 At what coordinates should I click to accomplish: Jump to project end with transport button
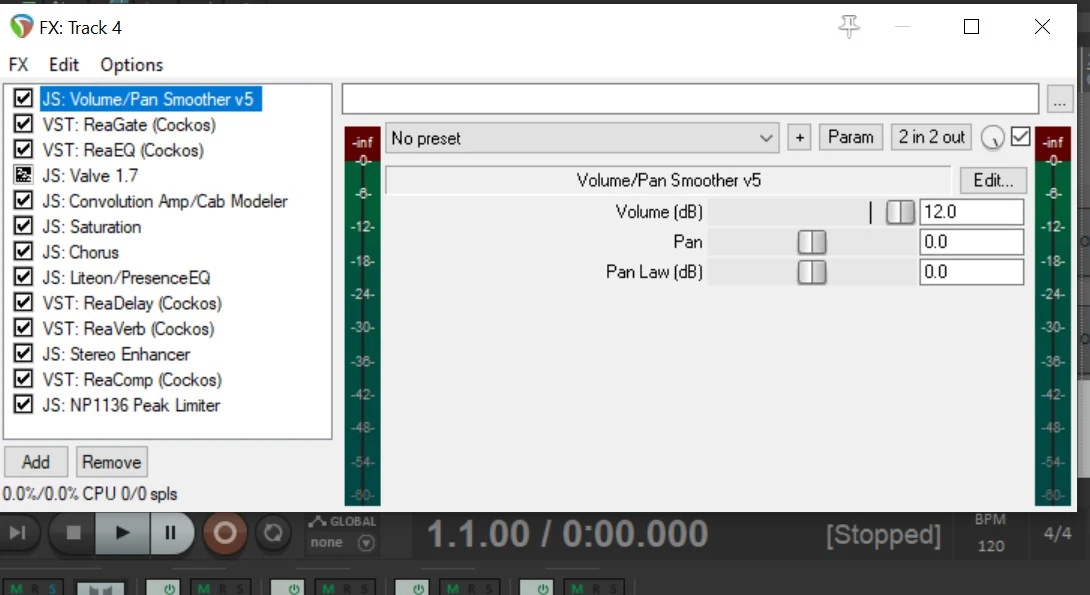(x=18, y=533)
